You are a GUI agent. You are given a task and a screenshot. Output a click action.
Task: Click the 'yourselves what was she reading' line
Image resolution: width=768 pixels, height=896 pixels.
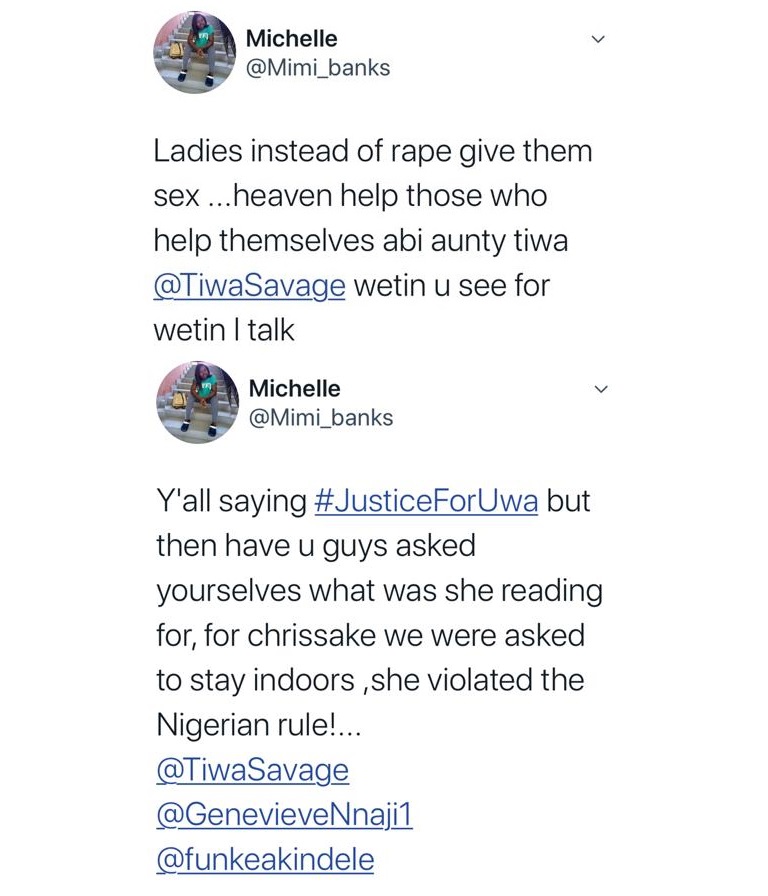tap(379, 590)
